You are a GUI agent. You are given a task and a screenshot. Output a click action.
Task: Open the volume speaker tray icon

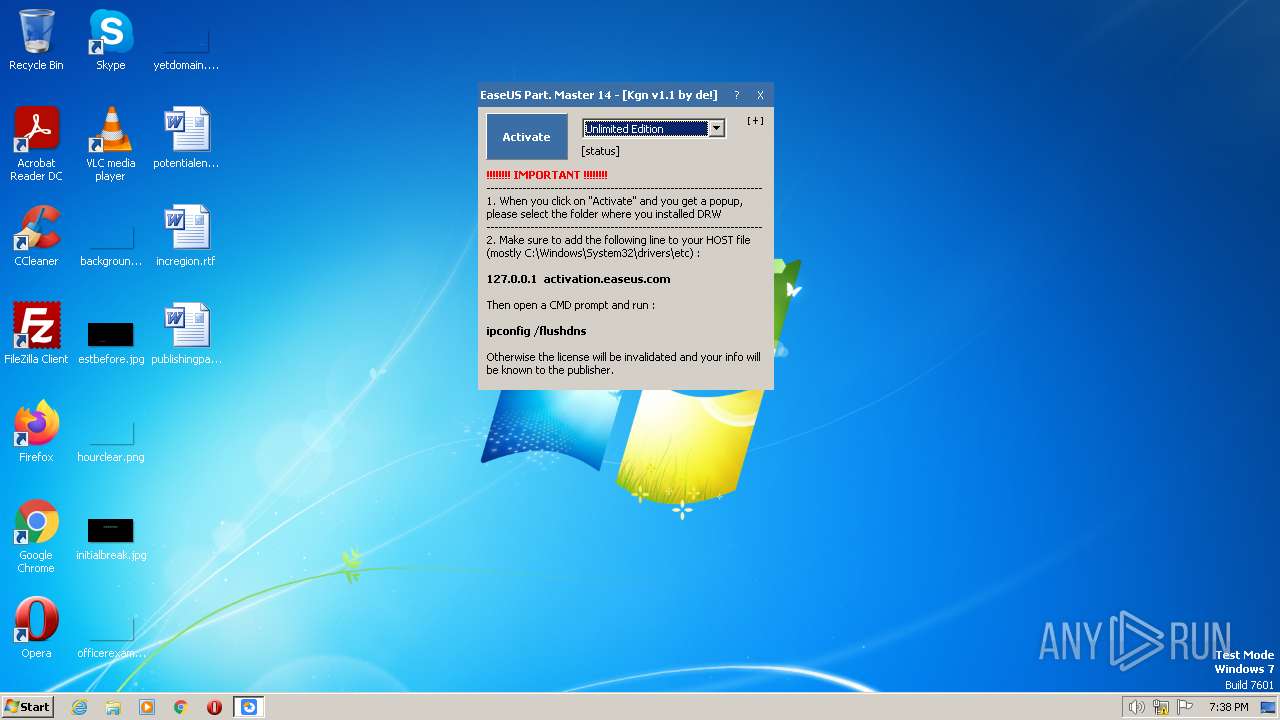(x=1136, y=707)
